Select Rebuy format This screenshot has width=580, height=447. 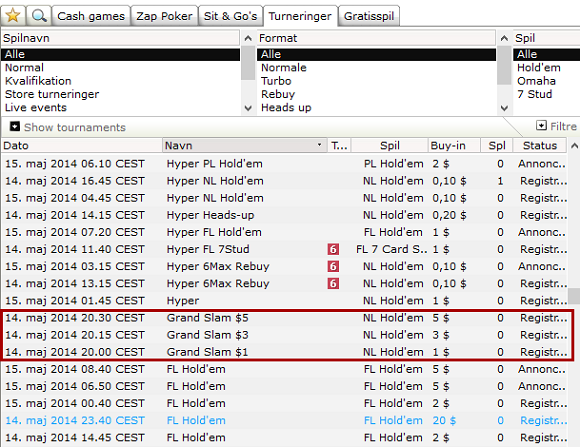coord(377,94)
